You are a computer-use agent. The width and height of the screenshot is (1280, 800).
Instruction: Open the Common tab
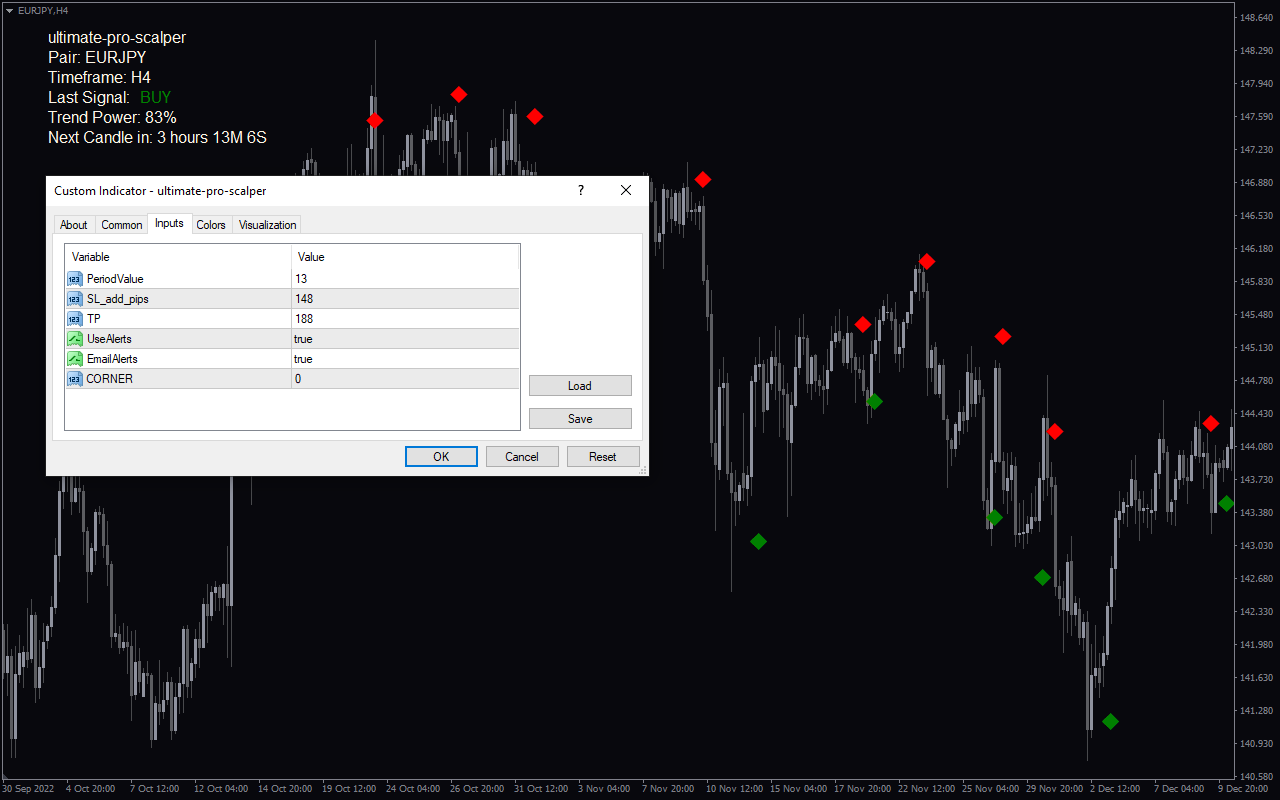coord(122,225)
